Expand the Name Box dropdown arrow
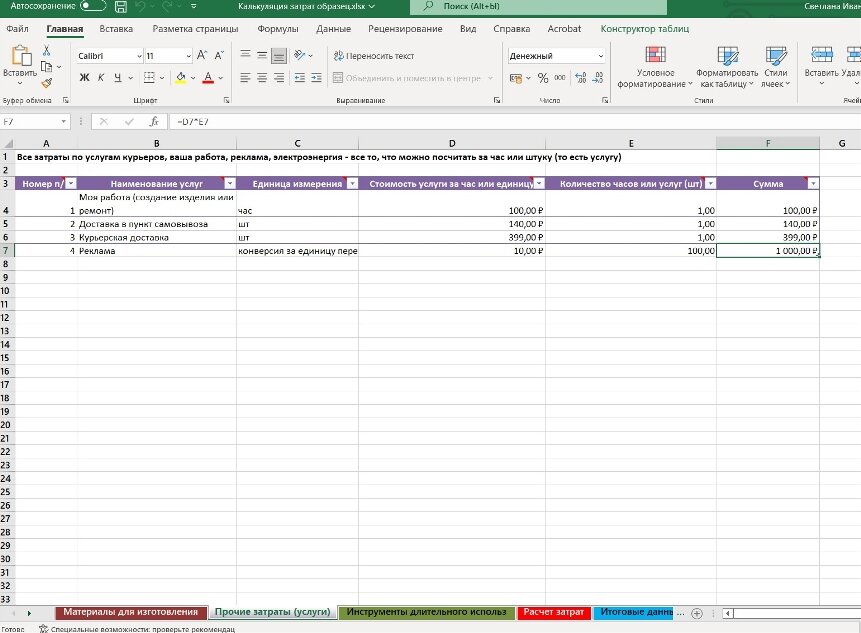This screenshot has width=861, height=633. (64, 121)
